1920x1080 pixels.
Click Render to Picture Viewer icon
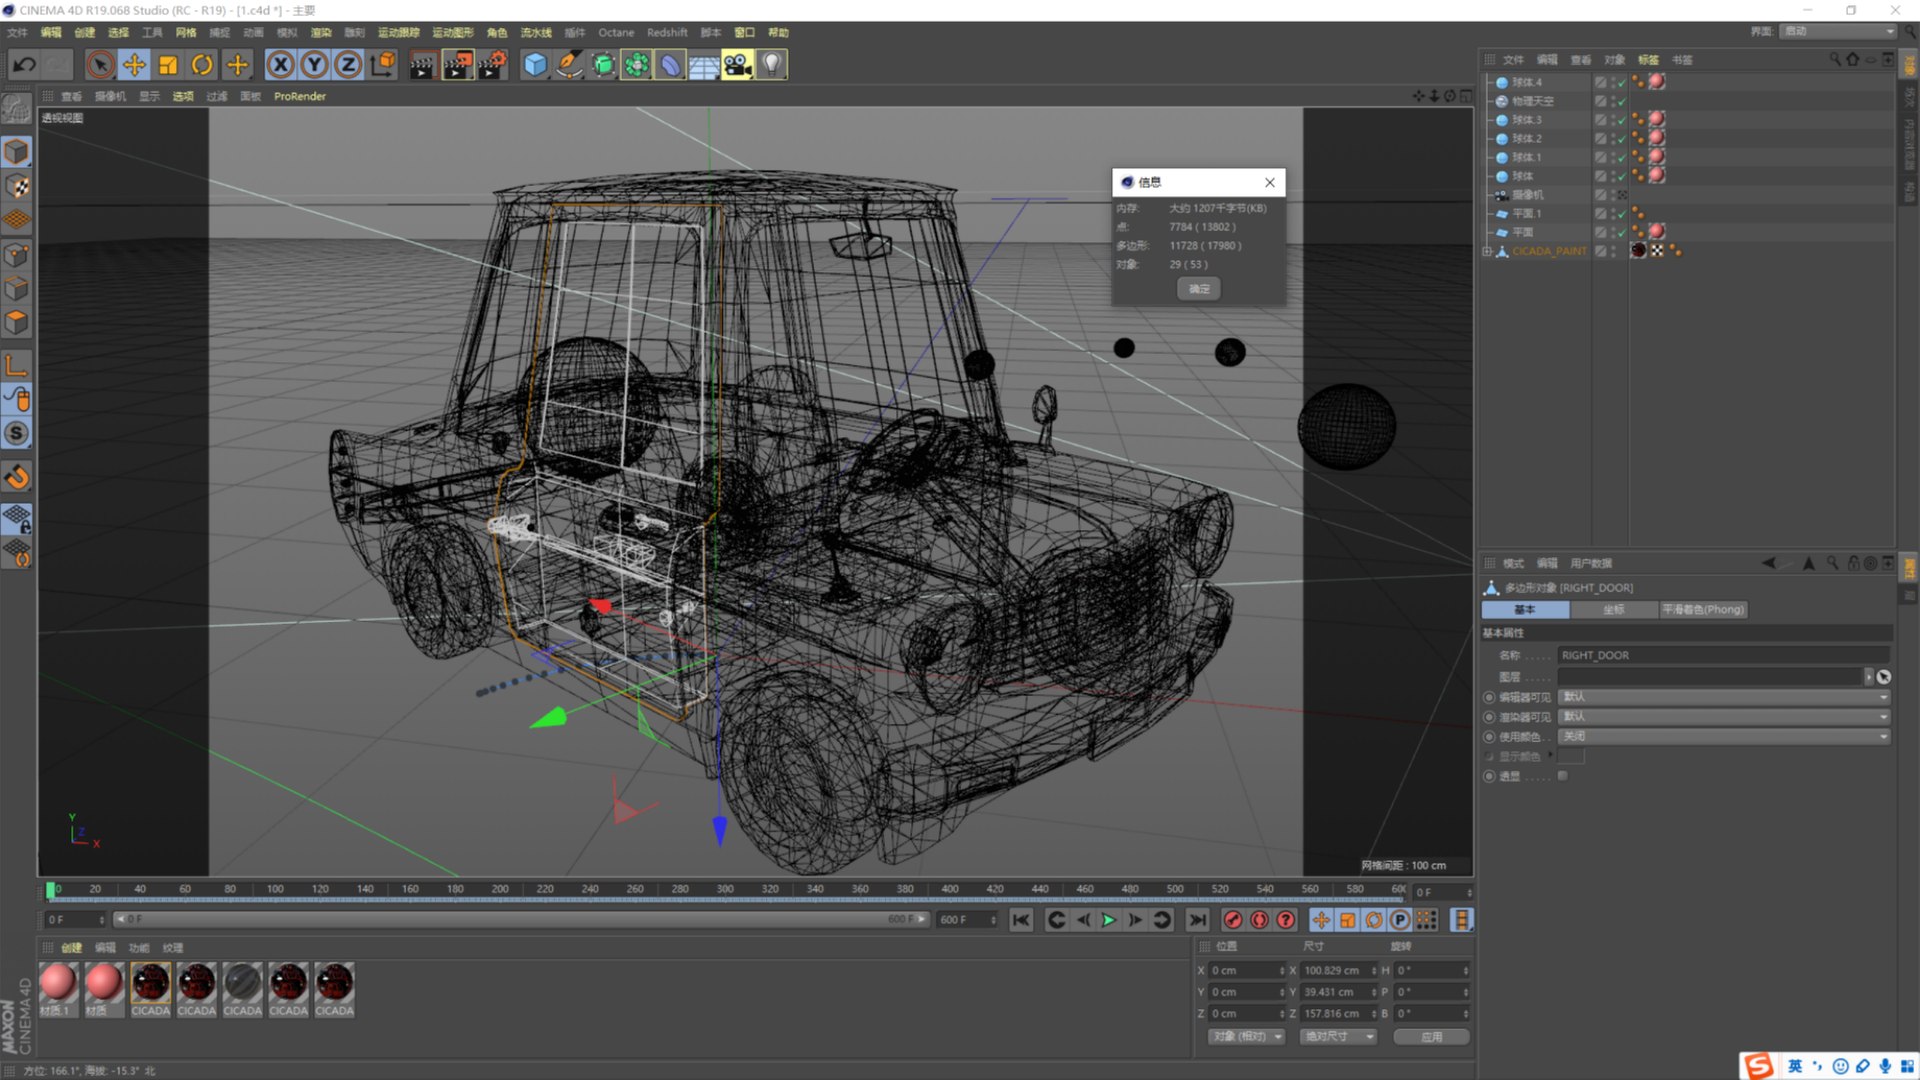[457, 65]
